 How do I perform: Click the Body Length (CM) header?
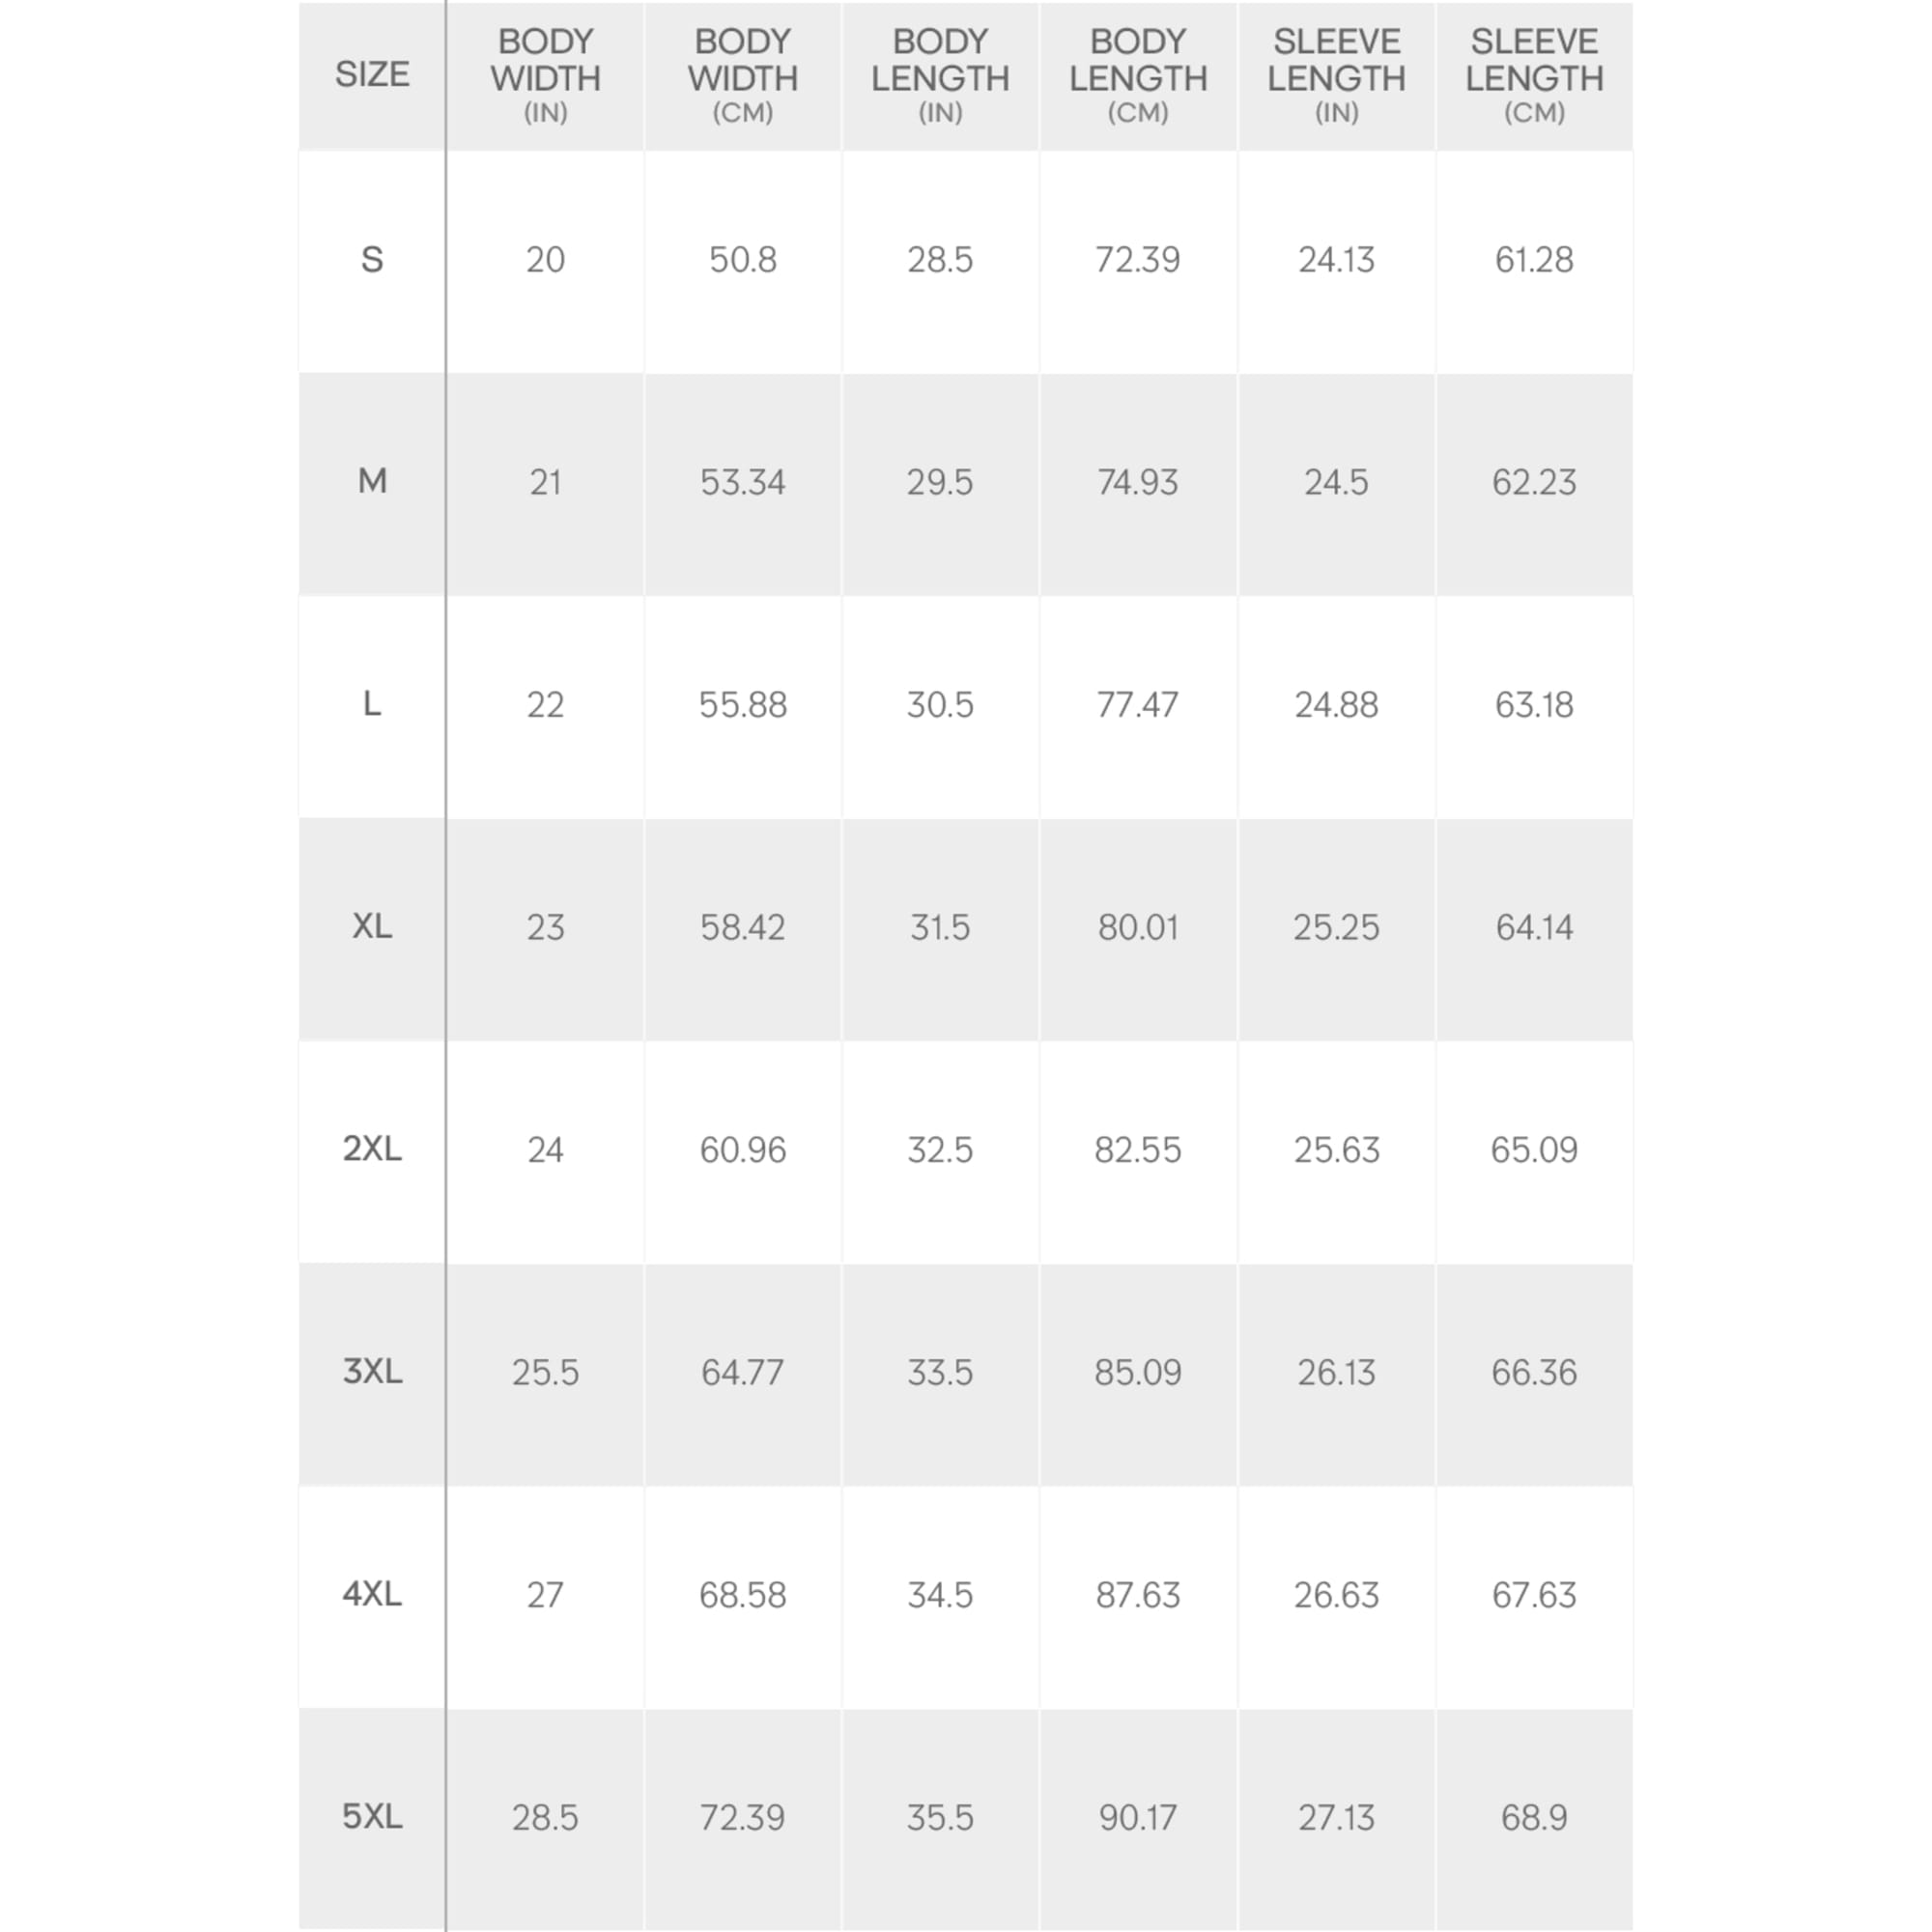(x=1138, y=75)
